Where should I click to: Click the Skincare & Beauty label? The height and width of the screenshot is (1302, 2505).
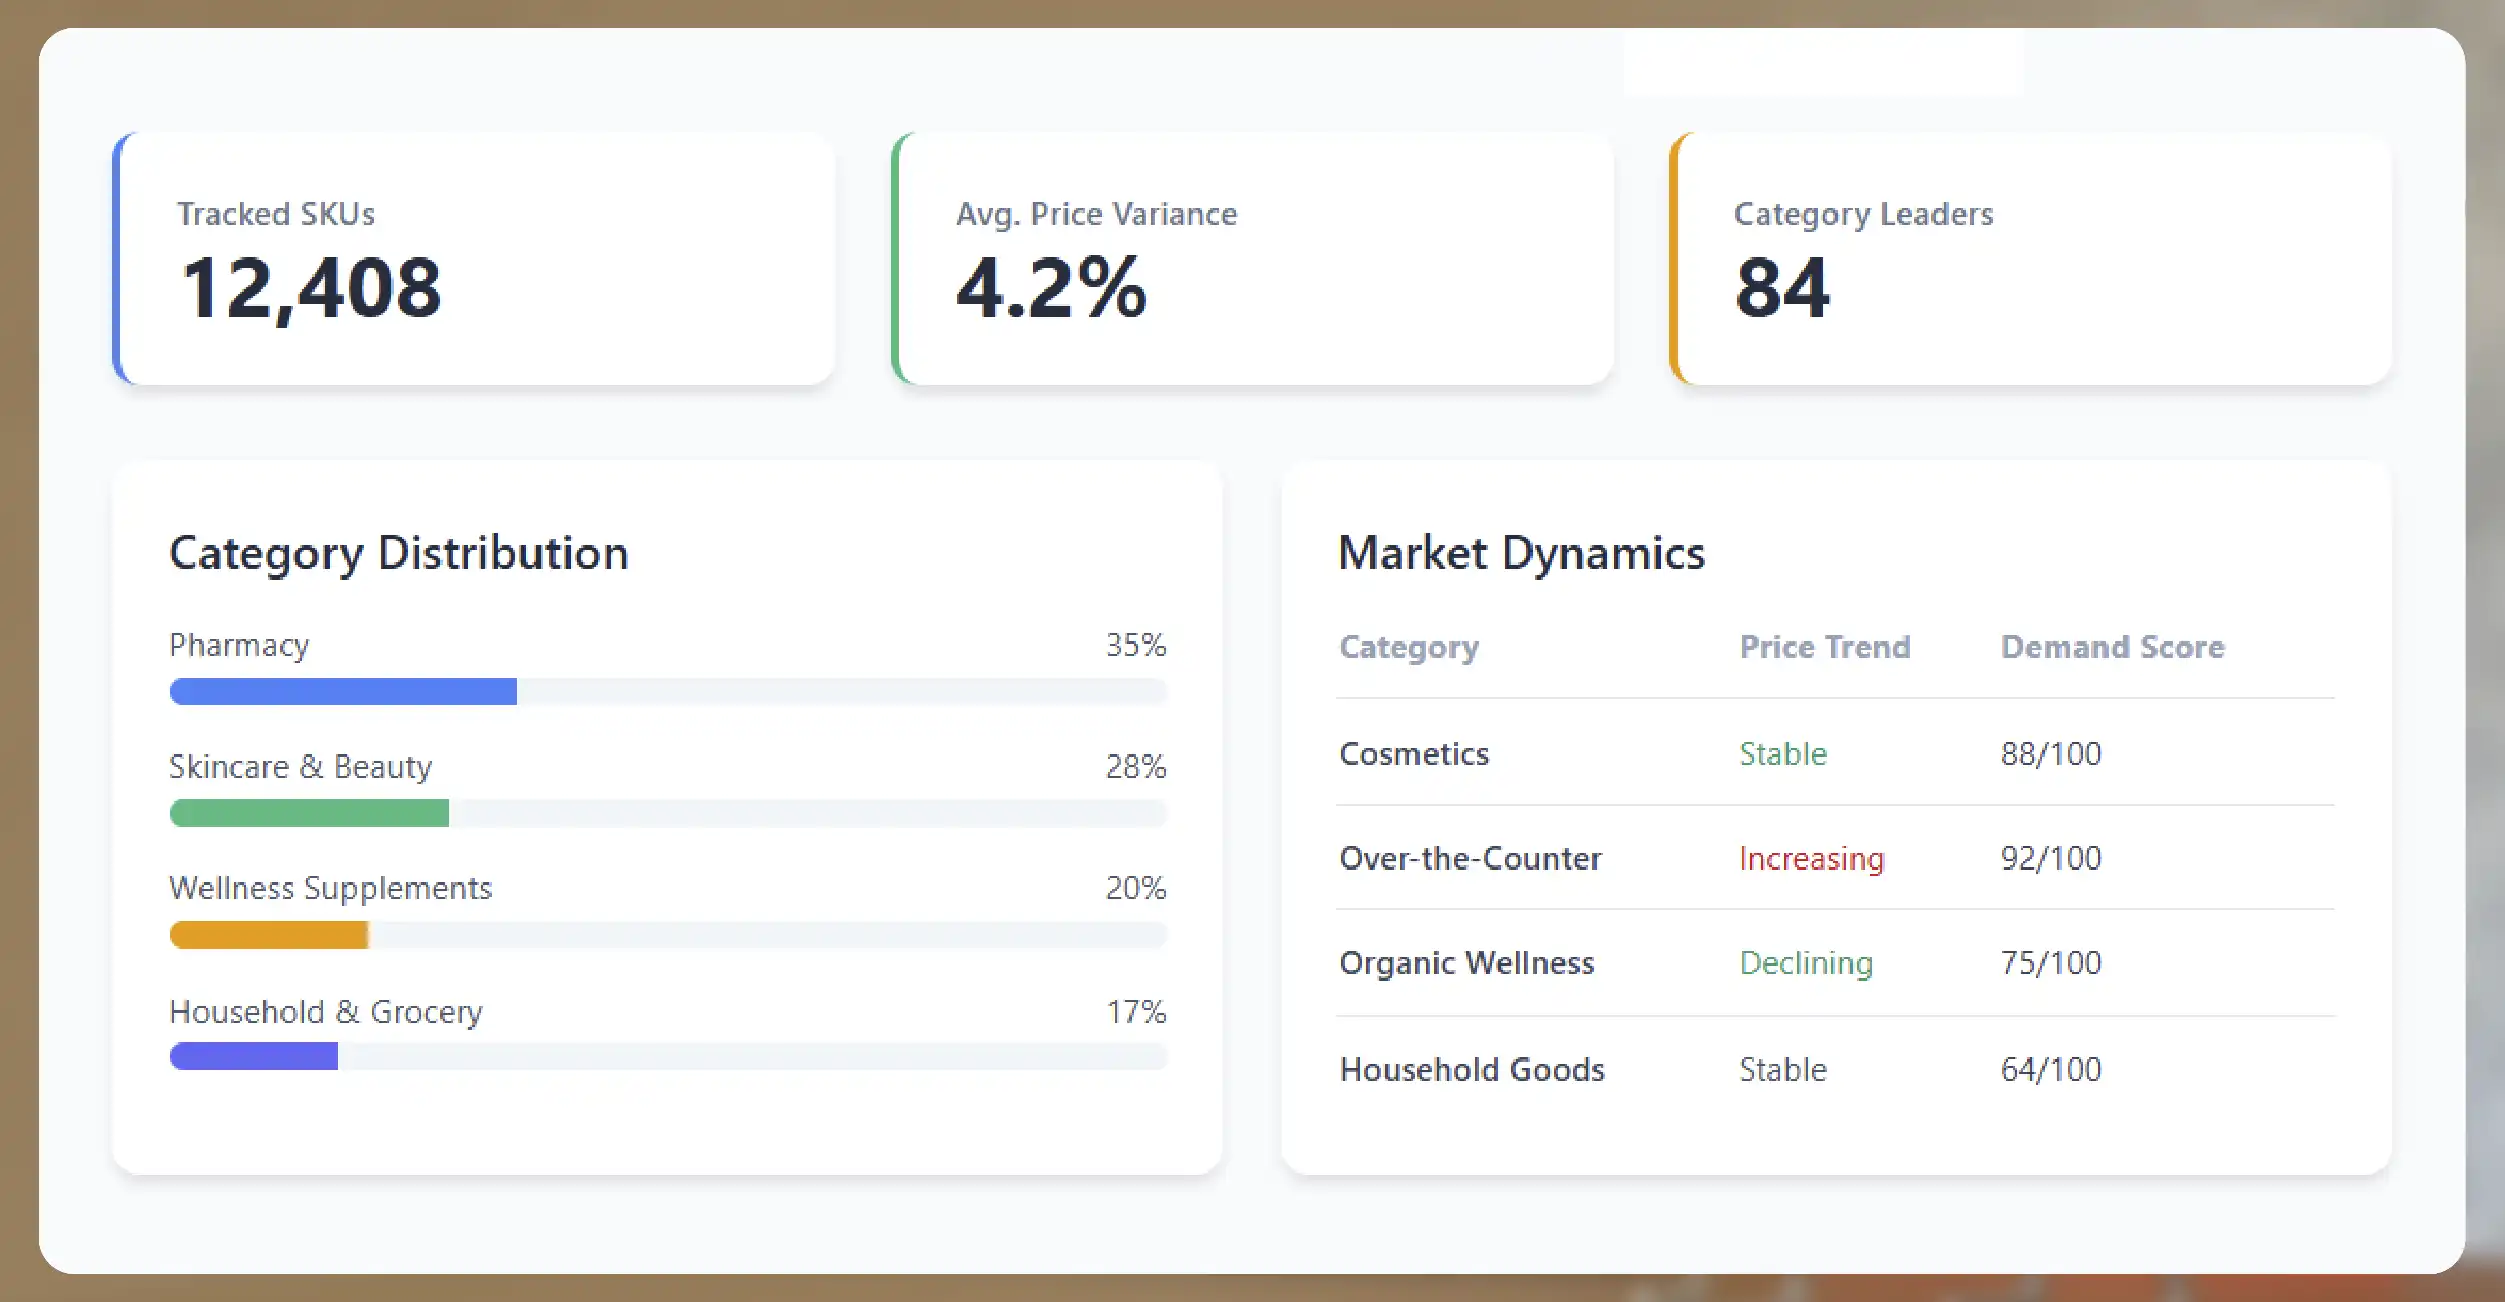click(x=300, y=767)
